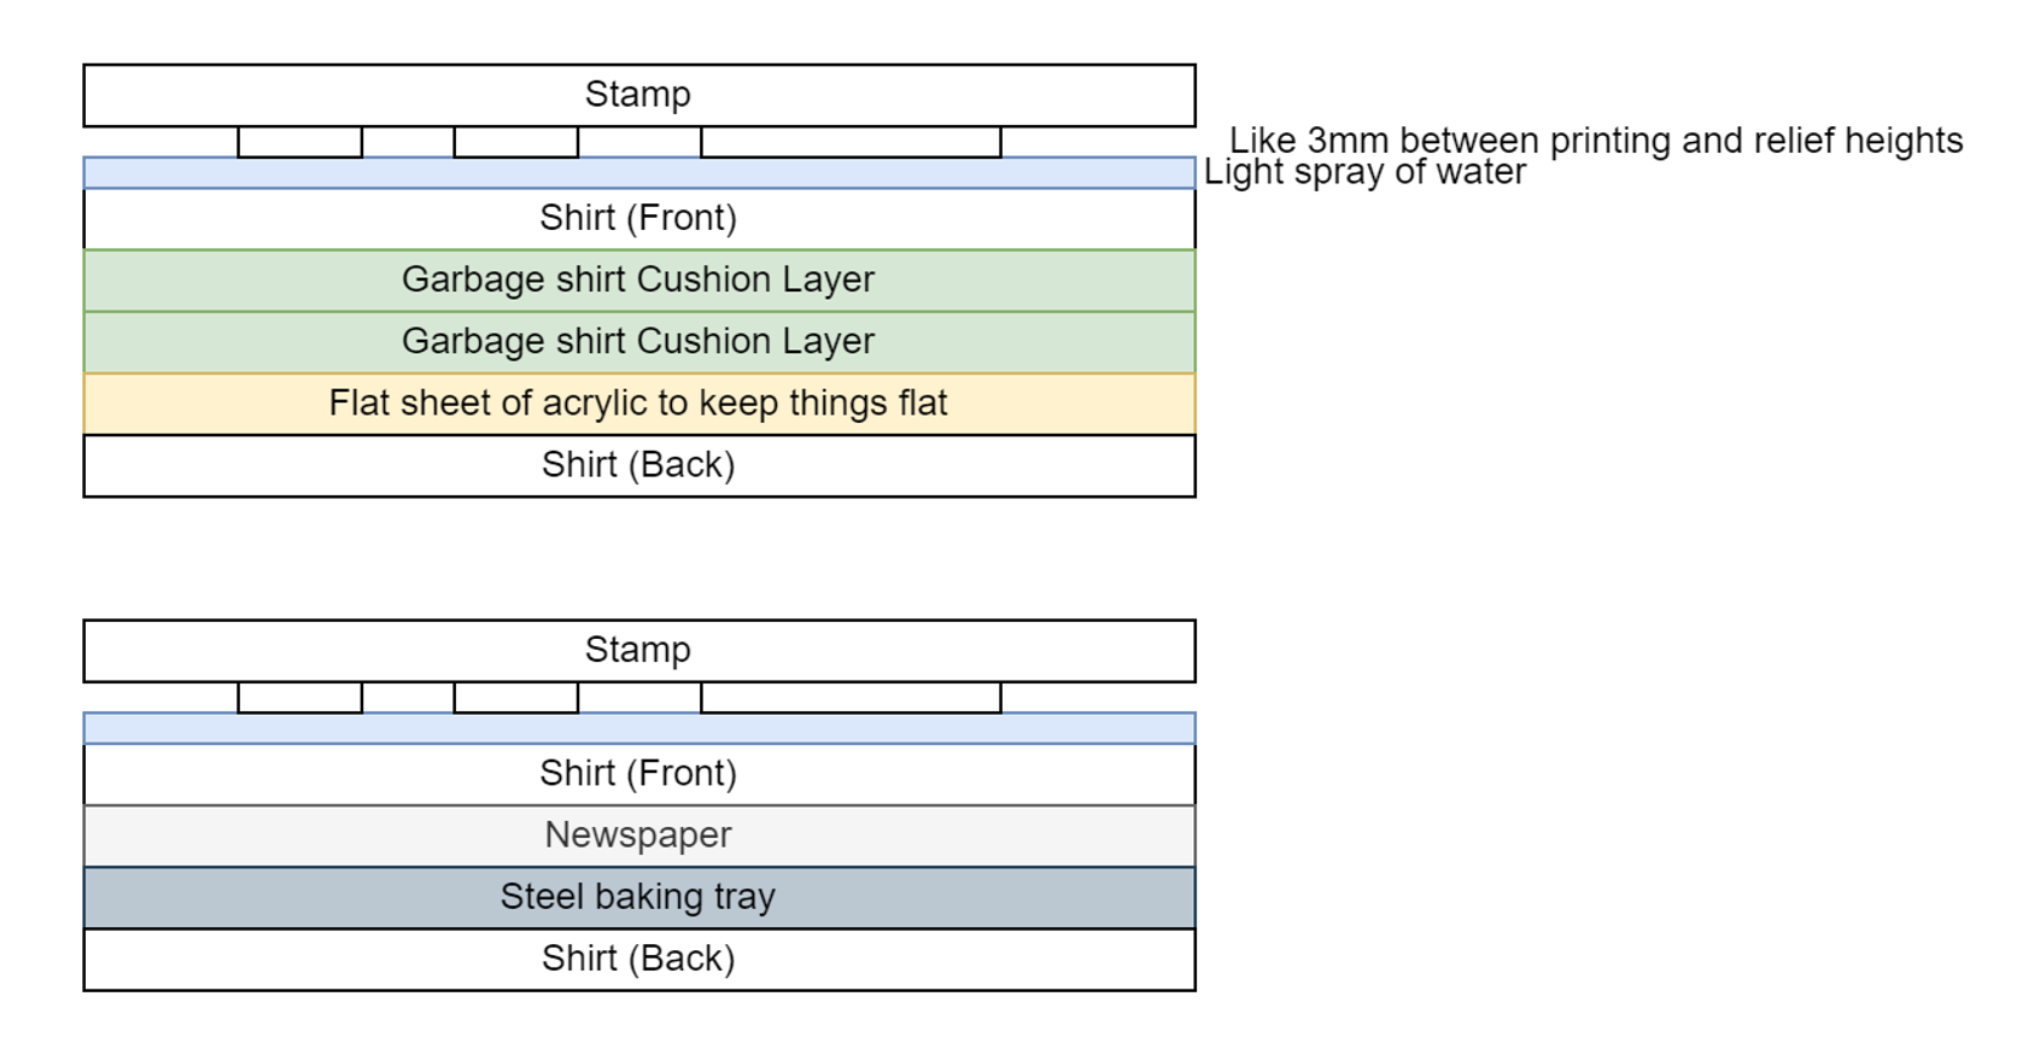Select the Steel baking tray layer

[x=639, y=898]
